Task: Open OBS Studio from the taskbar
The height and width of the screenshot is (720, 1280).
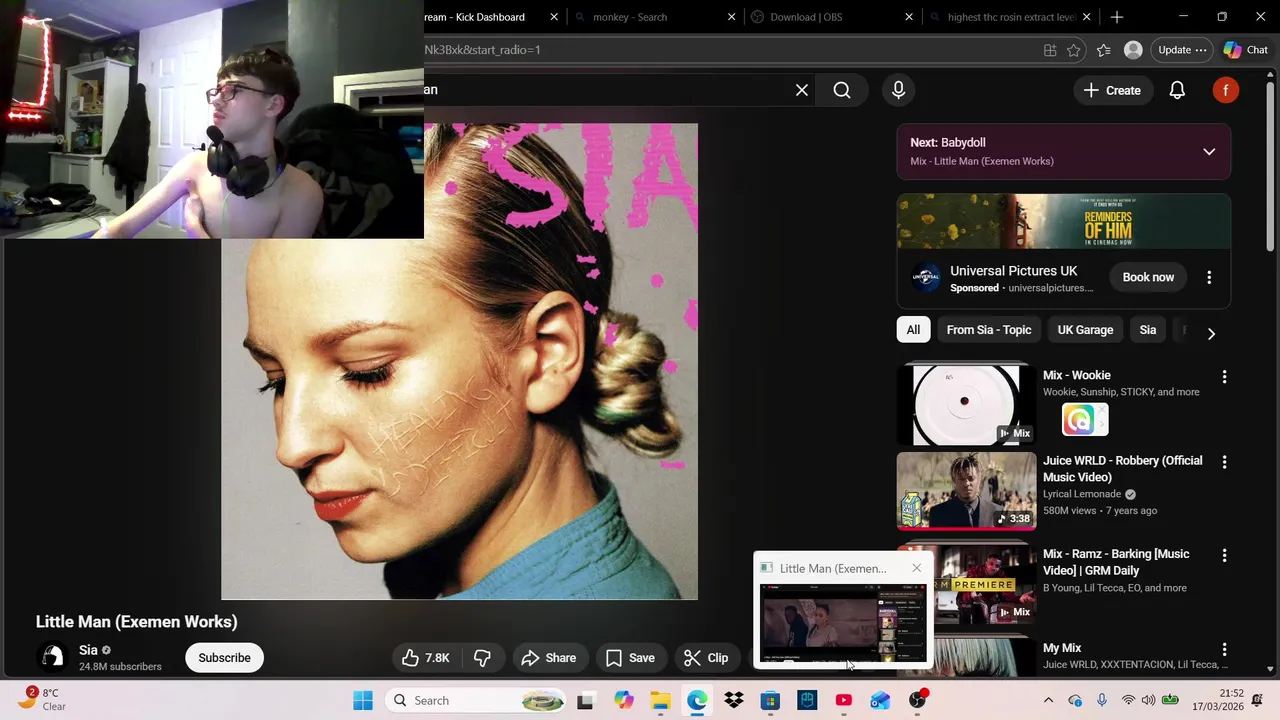Action: coord(917,700)
